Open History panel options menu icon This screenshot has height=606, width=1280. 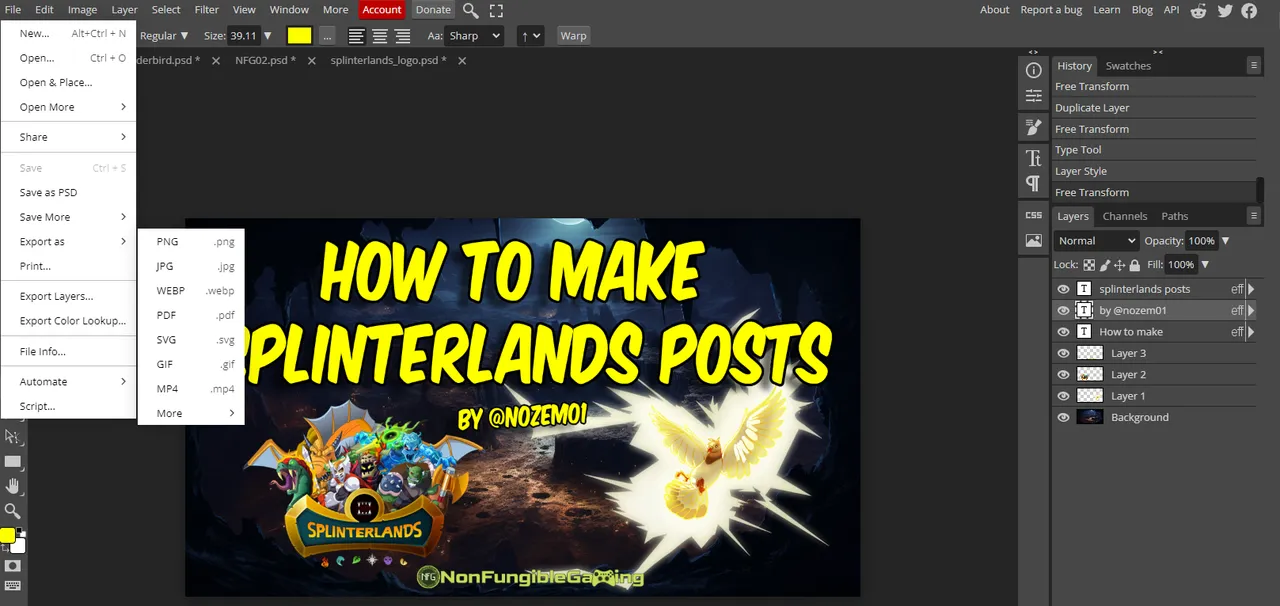pyautogui.click(x=1254, y=65)
